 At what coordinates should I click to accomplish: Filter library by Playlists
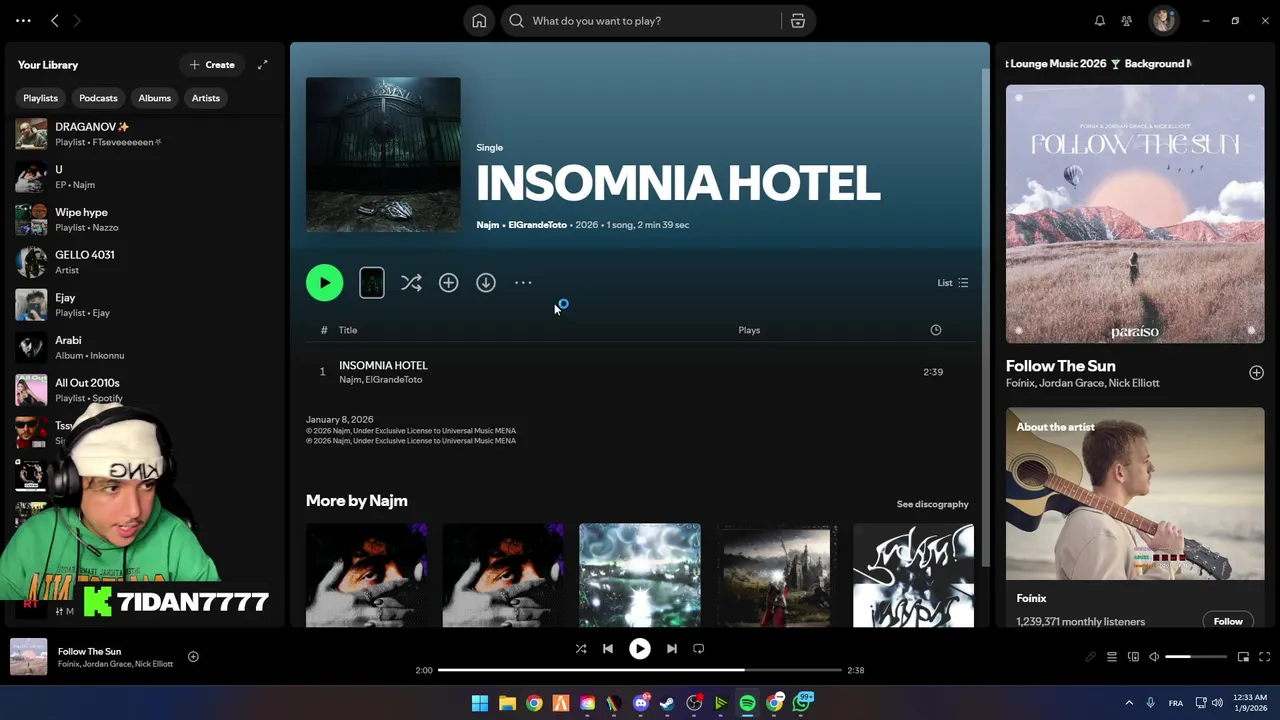click(x=40, y=98)
